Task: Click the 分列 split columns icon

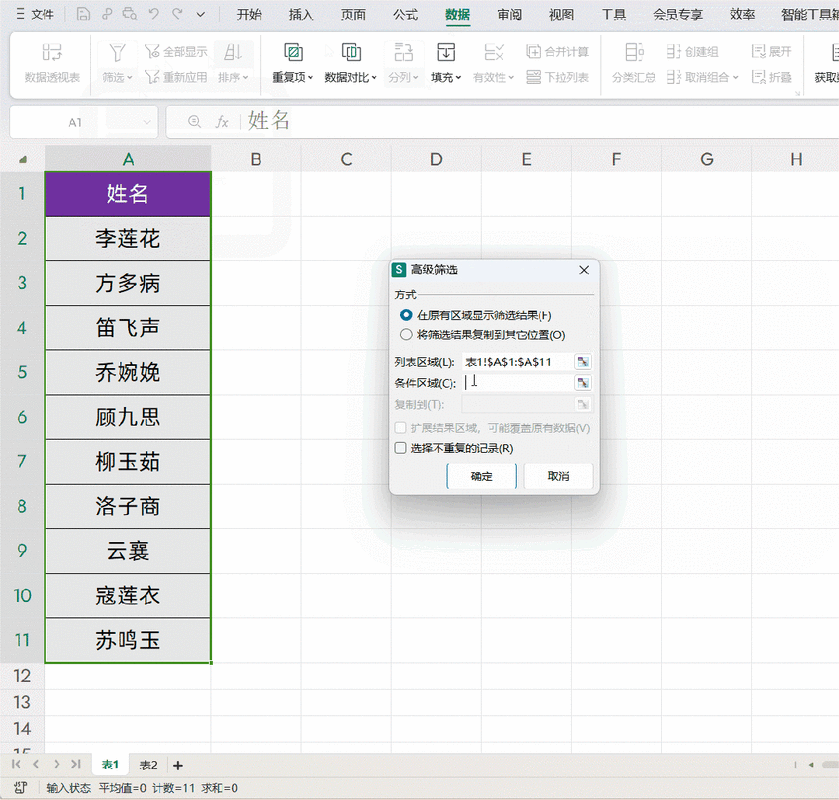Action: coord(403,52)
